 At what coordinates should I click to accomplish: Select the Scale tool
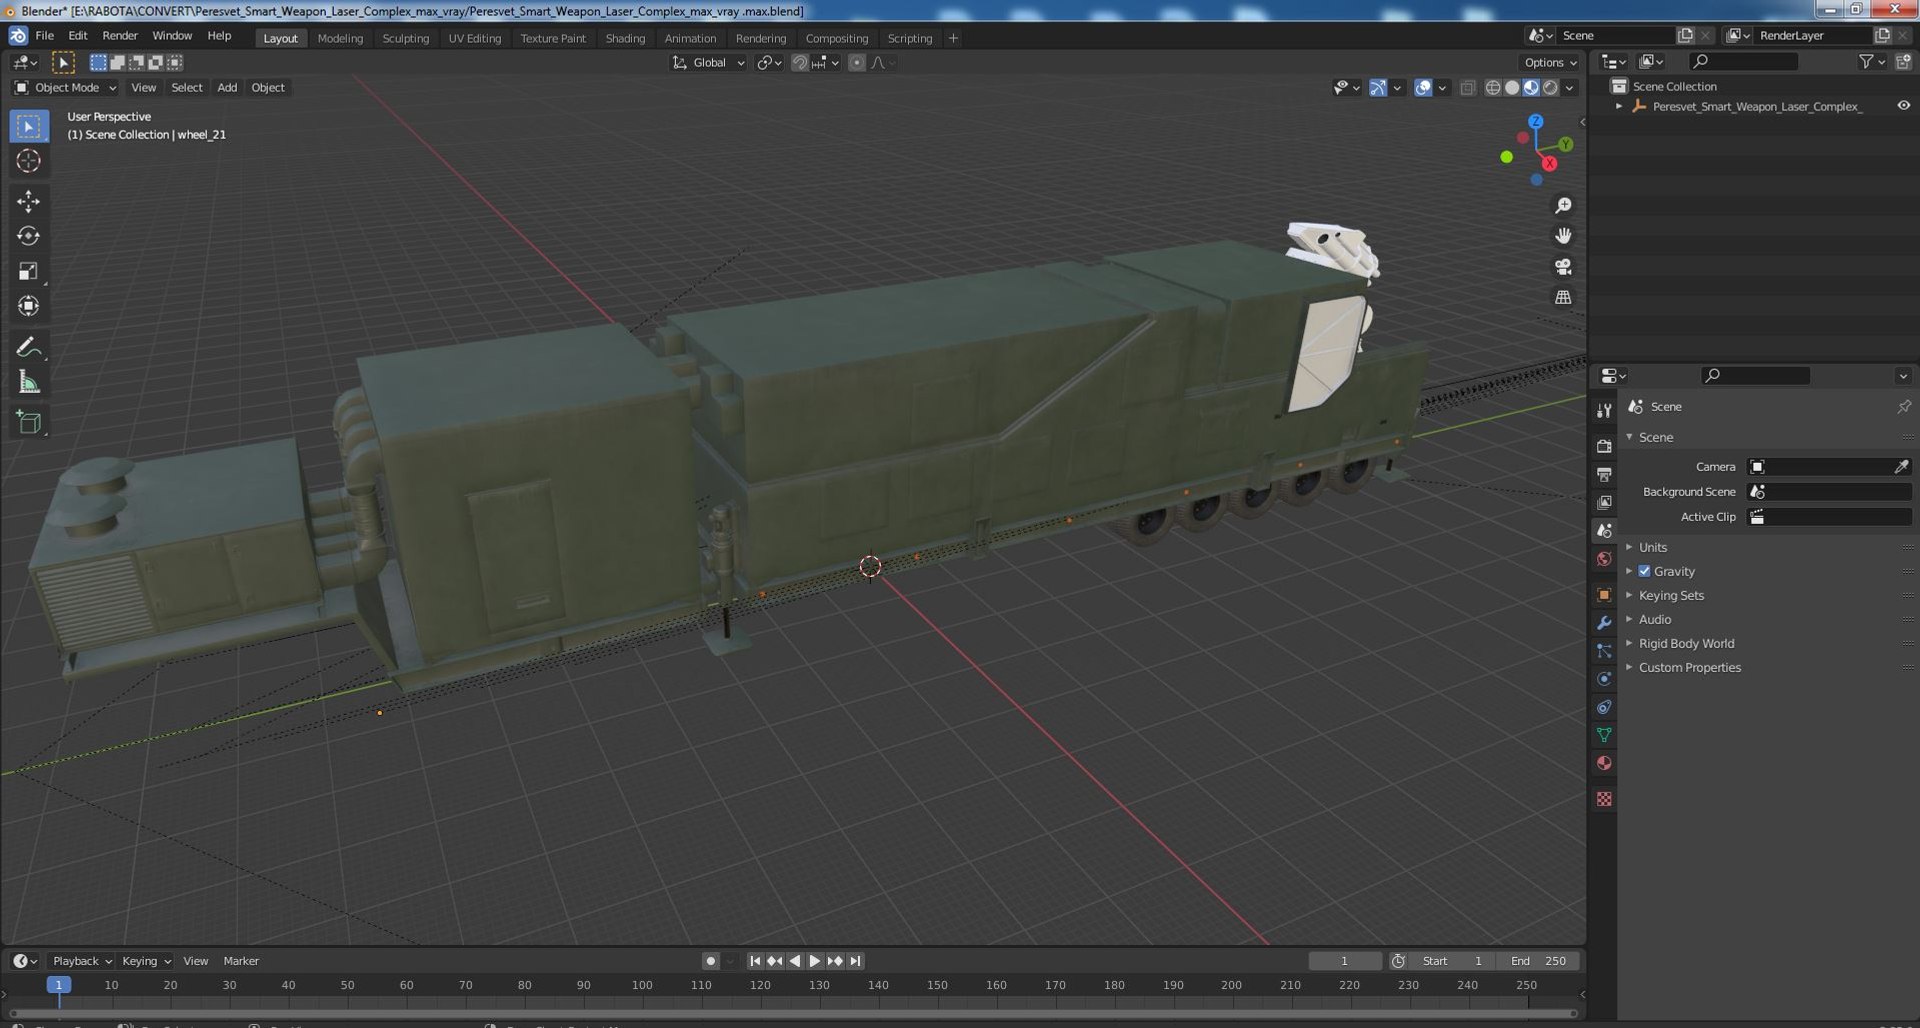coord(29,271)
